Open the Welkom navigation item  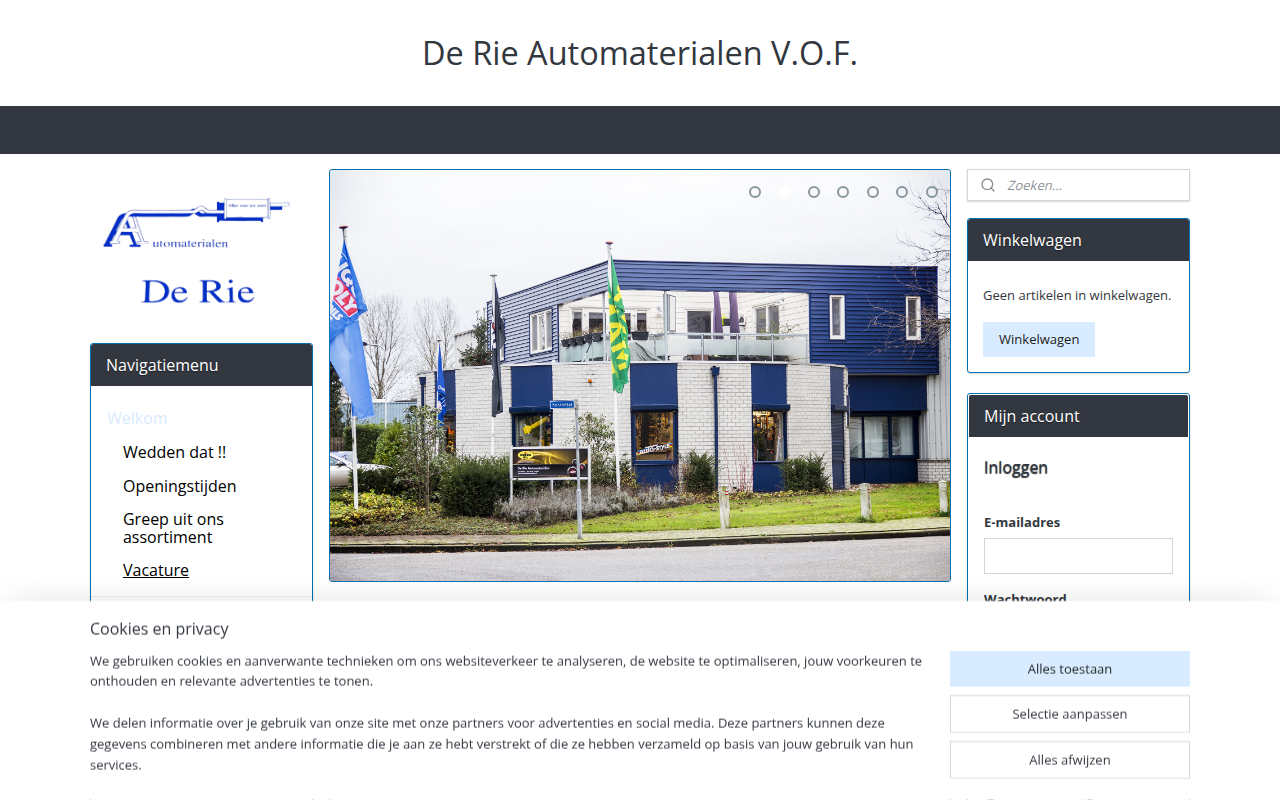137,418
